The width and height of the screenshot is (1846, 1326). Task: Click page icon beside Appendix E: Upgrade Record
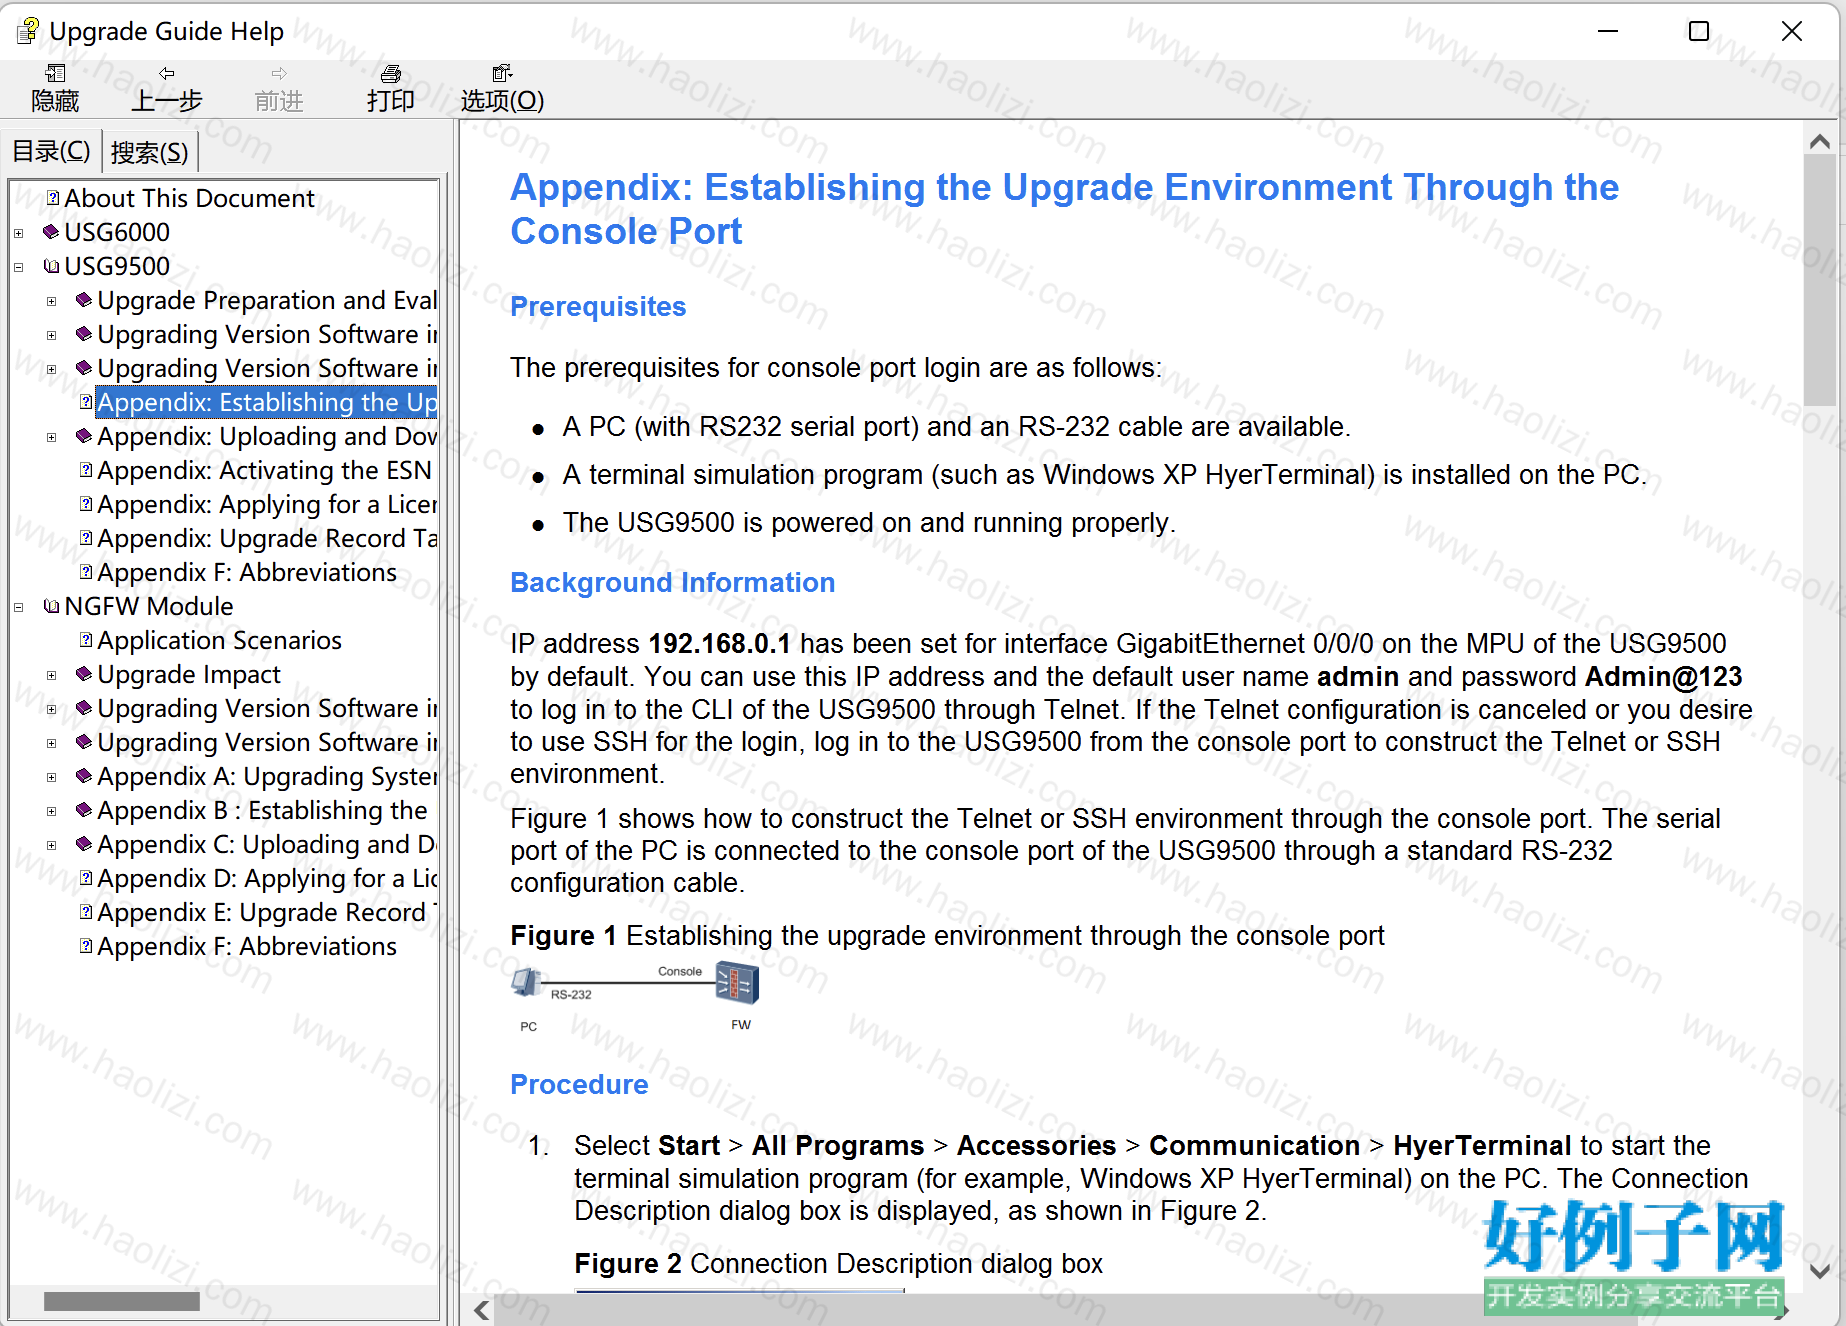tap(86, 912)
